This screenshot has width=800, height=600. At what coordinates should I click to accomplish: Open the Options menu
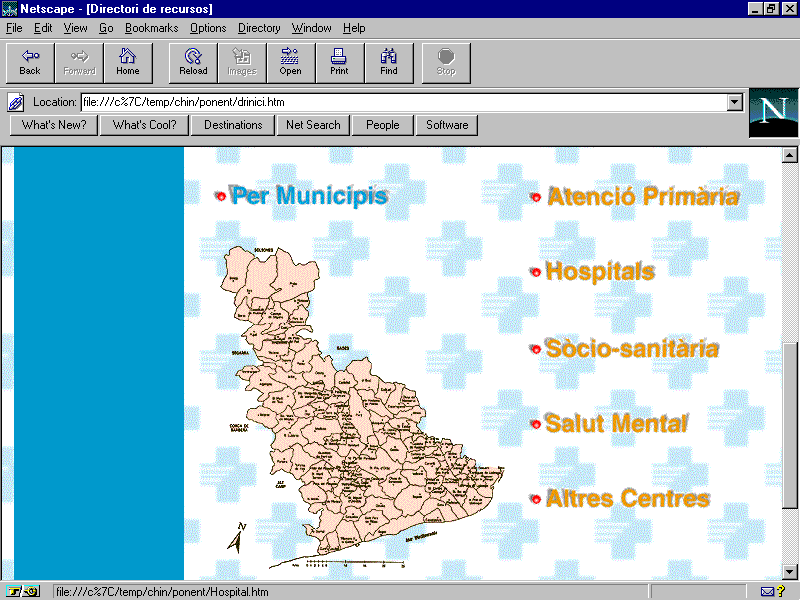pos(208,28)
